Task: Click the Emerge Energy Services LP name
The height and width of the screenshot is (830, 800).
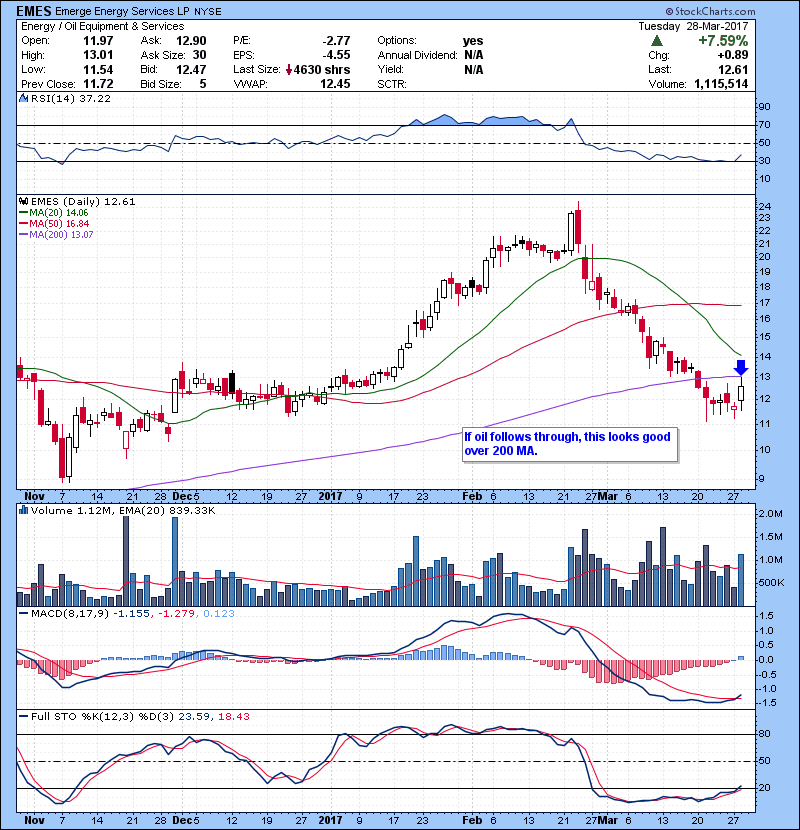Action: 122,11
